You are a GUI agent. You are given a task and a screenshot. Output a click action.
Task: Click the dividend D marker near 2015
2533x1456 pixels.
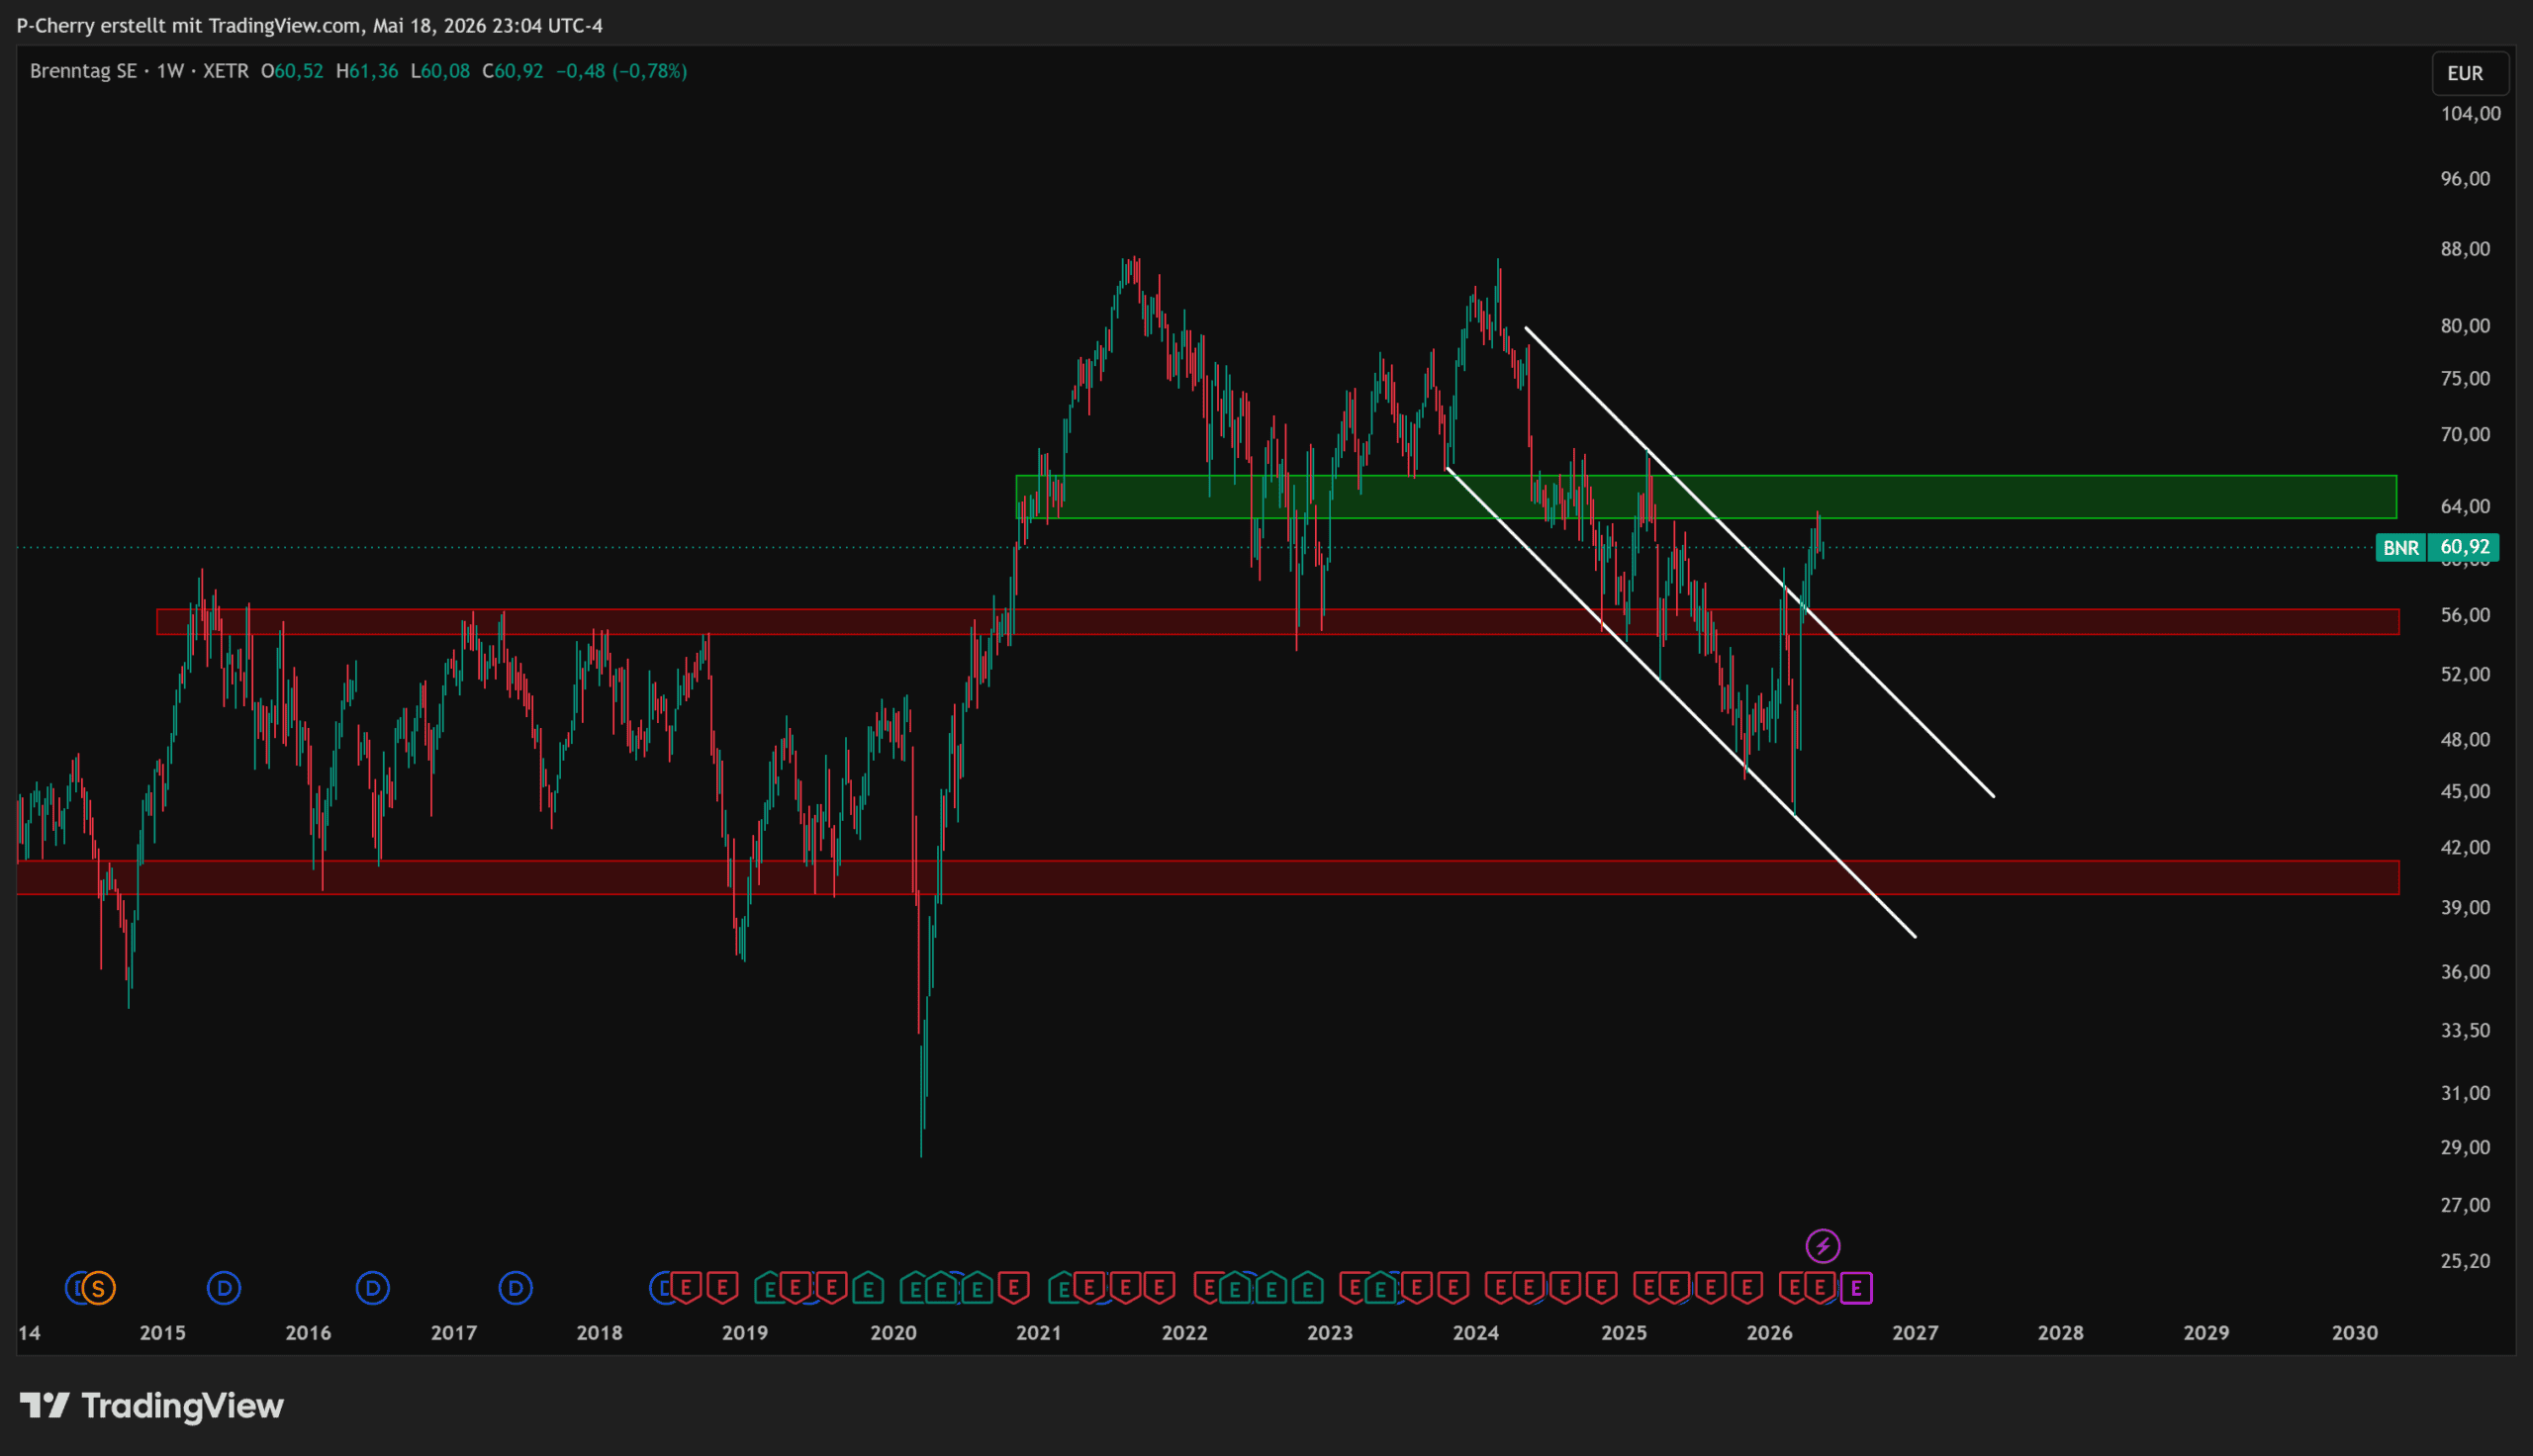tap(224, 1288)
